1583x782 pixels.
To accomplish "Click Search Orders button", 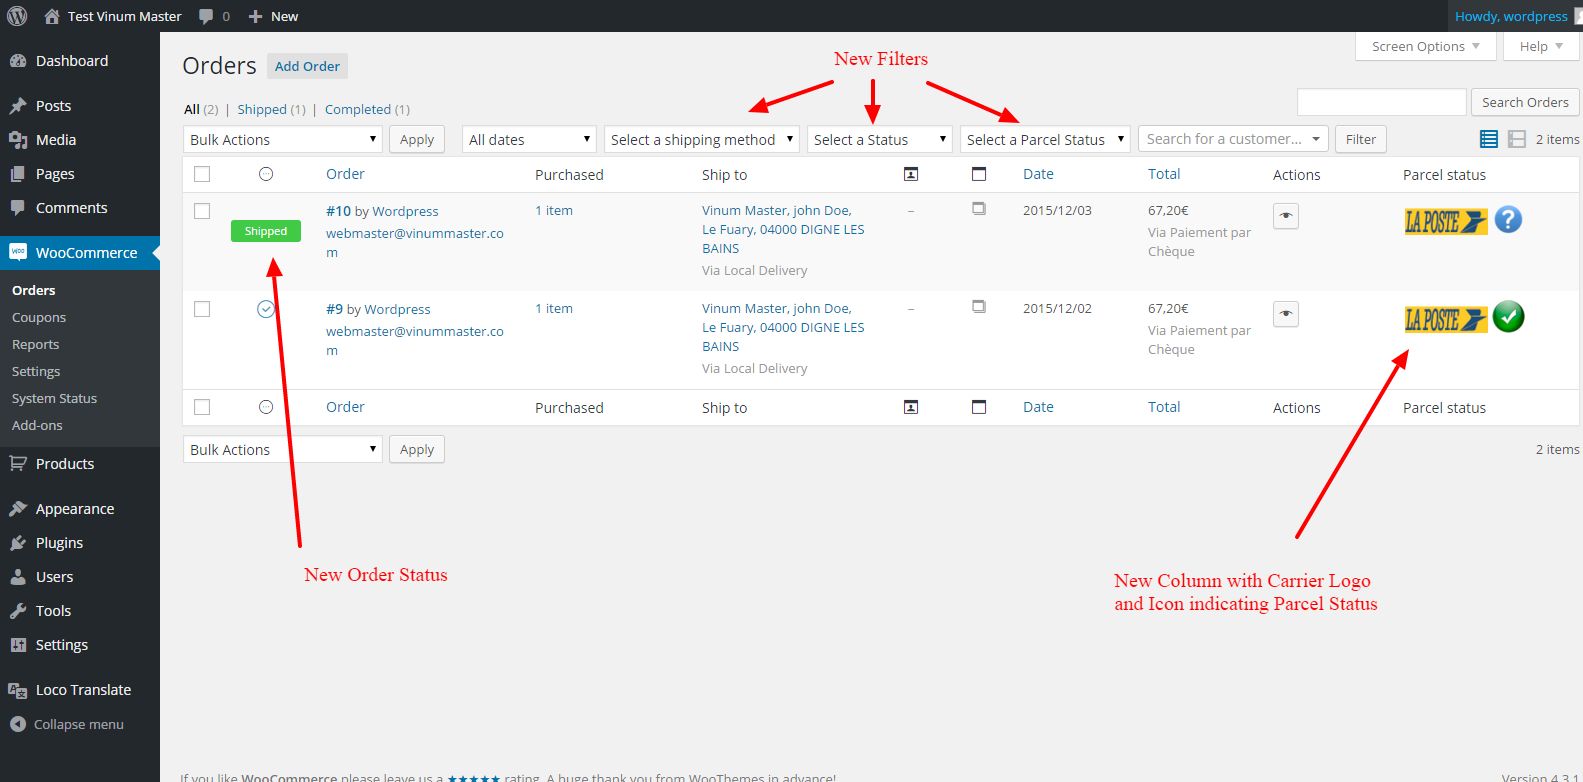I will point(1525,102).
